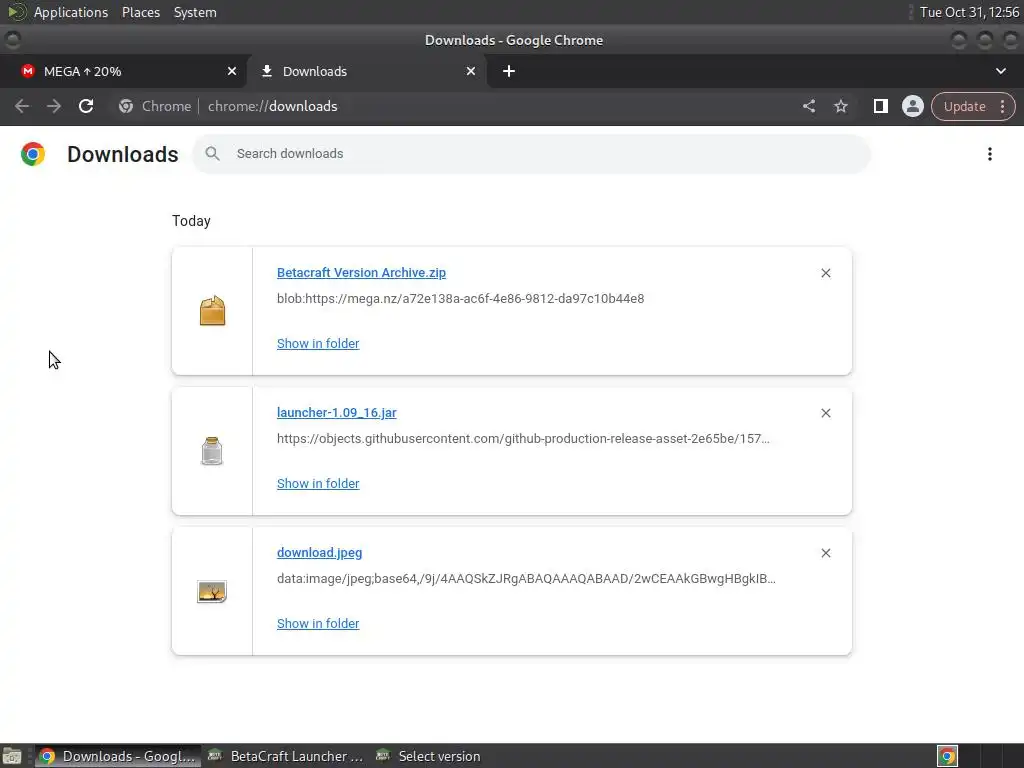Open launcher-1.09_16.jar file link
This screenshot has width=1024, height=768.
tap(336, 413)
